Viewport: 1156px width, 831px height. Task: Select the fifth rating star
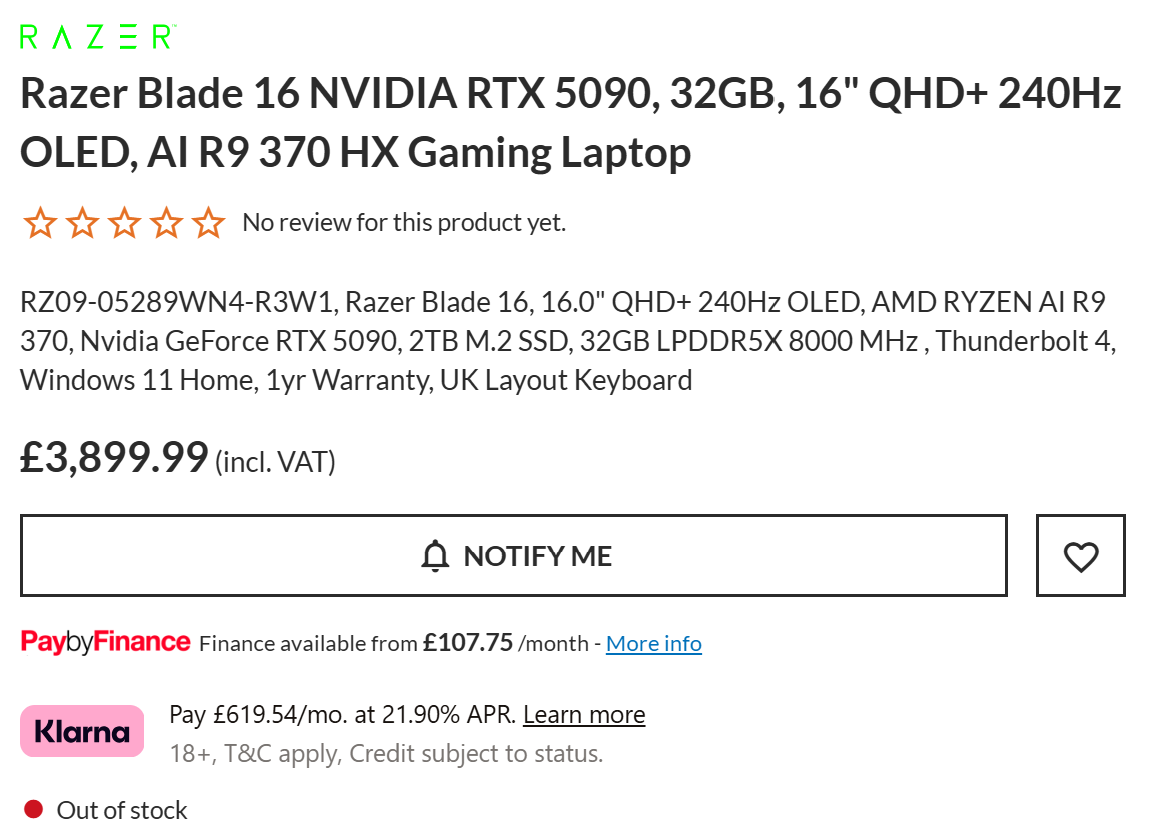(x=208, y=223)
